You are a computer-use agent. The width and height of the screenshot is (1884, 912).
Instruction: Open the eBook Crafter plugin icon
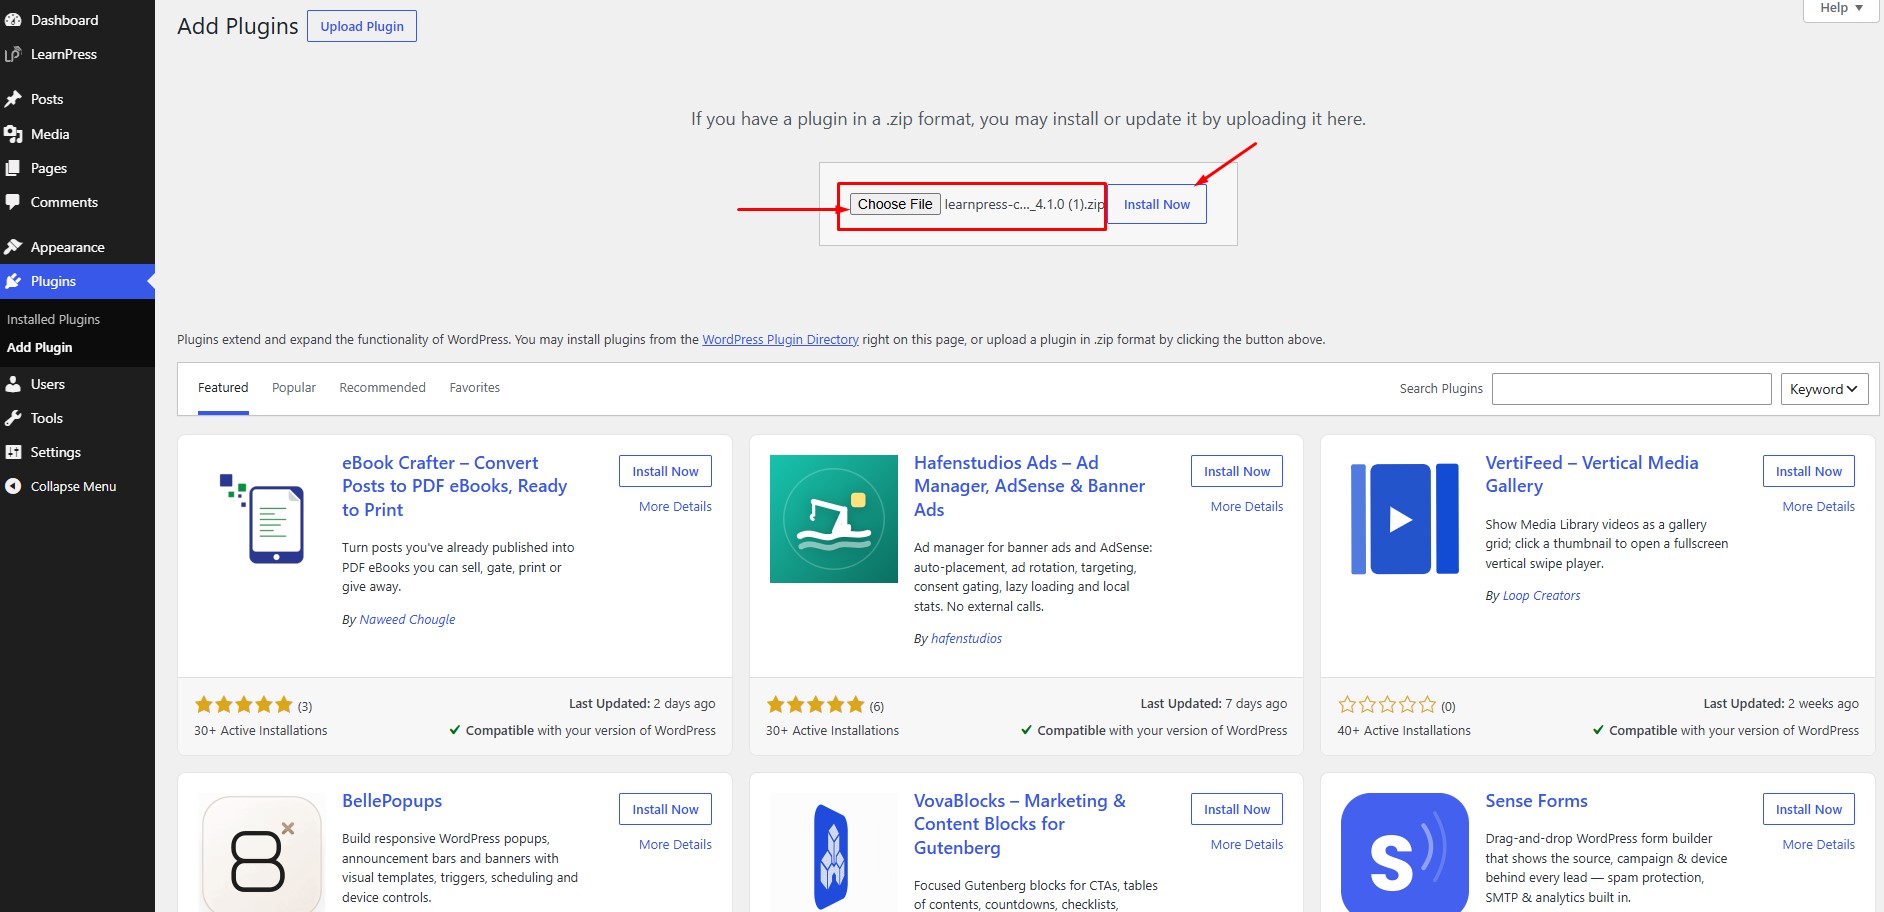(262, 519)
